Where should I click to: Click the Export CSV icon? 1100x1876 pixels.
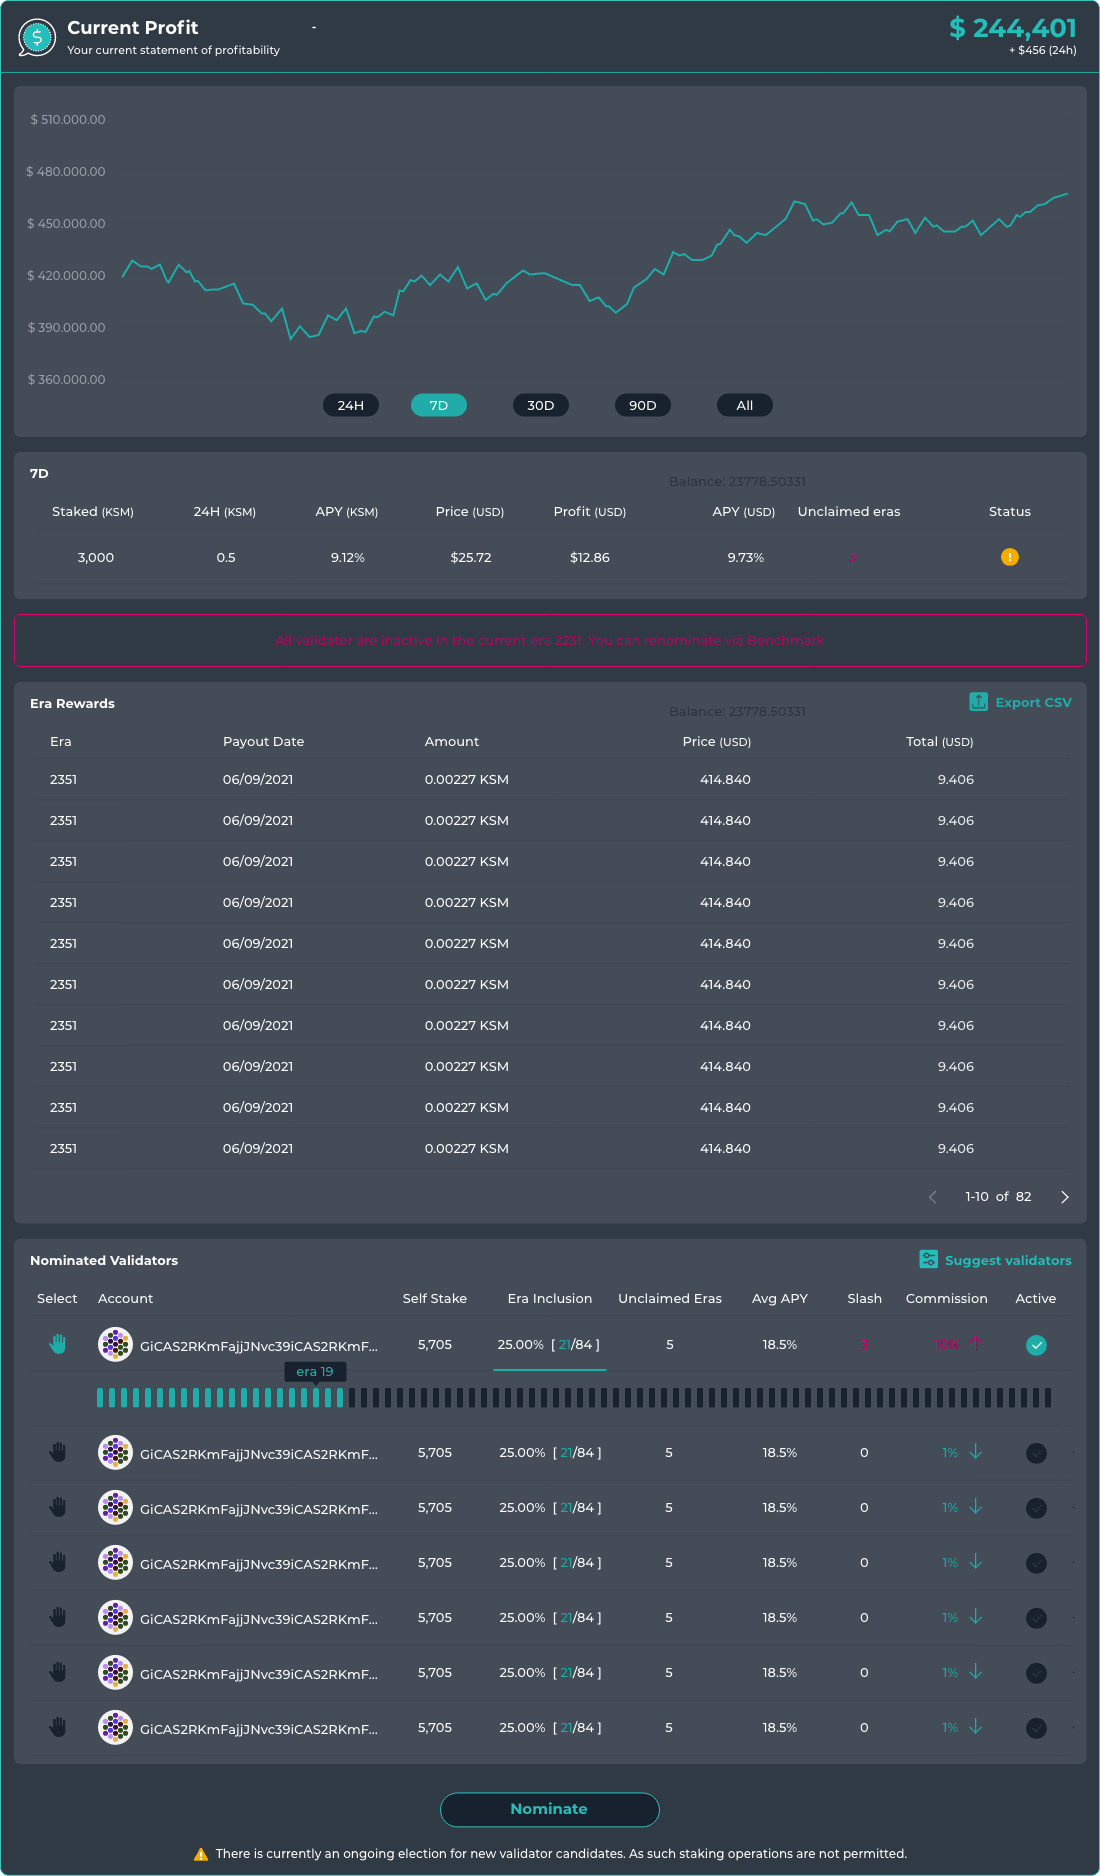pos(978,702)
